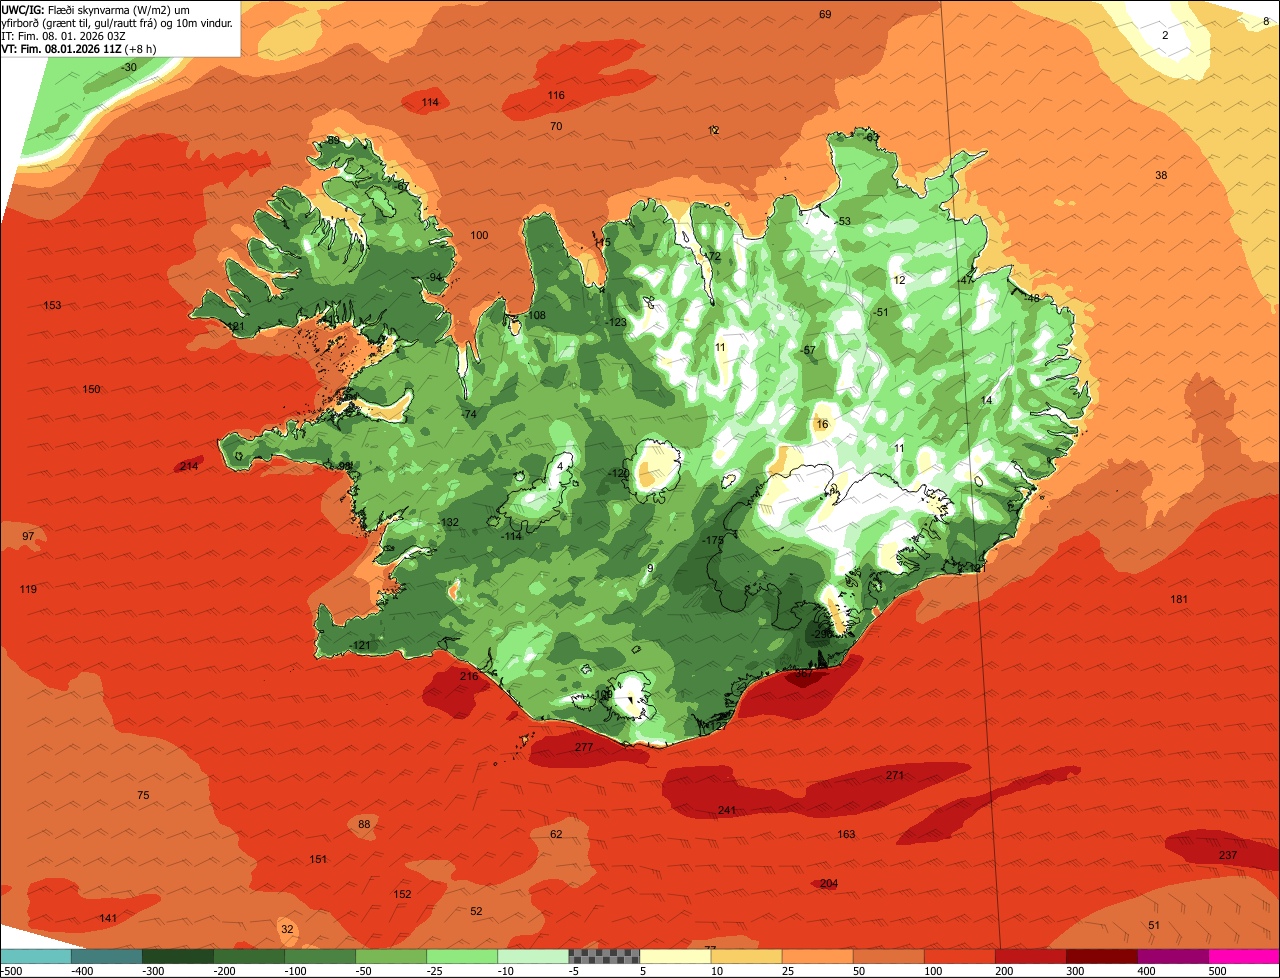The width and height of the screenshot is (1280, 978).
Task: Click the map value 52 near the bottom
Action: 476,912
